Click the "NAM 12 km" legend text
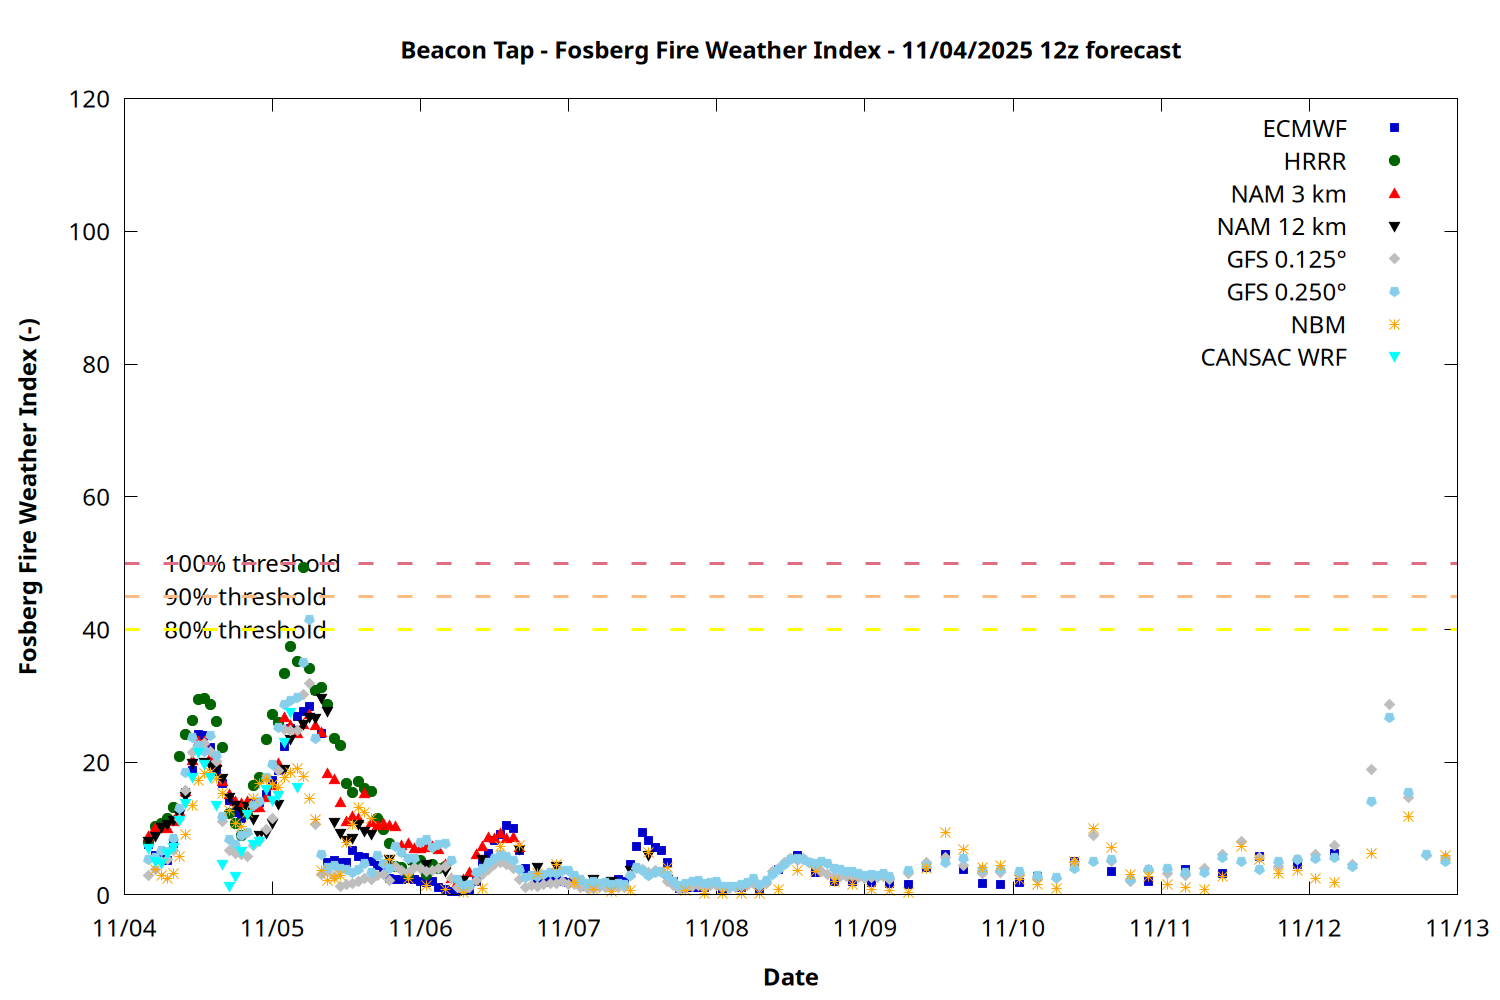Viewport: 1500px width, 1000px height. (x=1281, y=227)
